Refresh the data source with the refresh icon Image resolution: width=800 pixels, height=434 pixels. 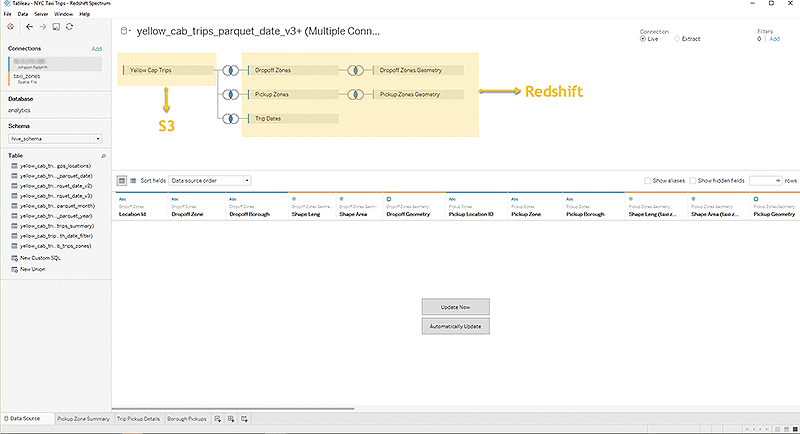69,27
